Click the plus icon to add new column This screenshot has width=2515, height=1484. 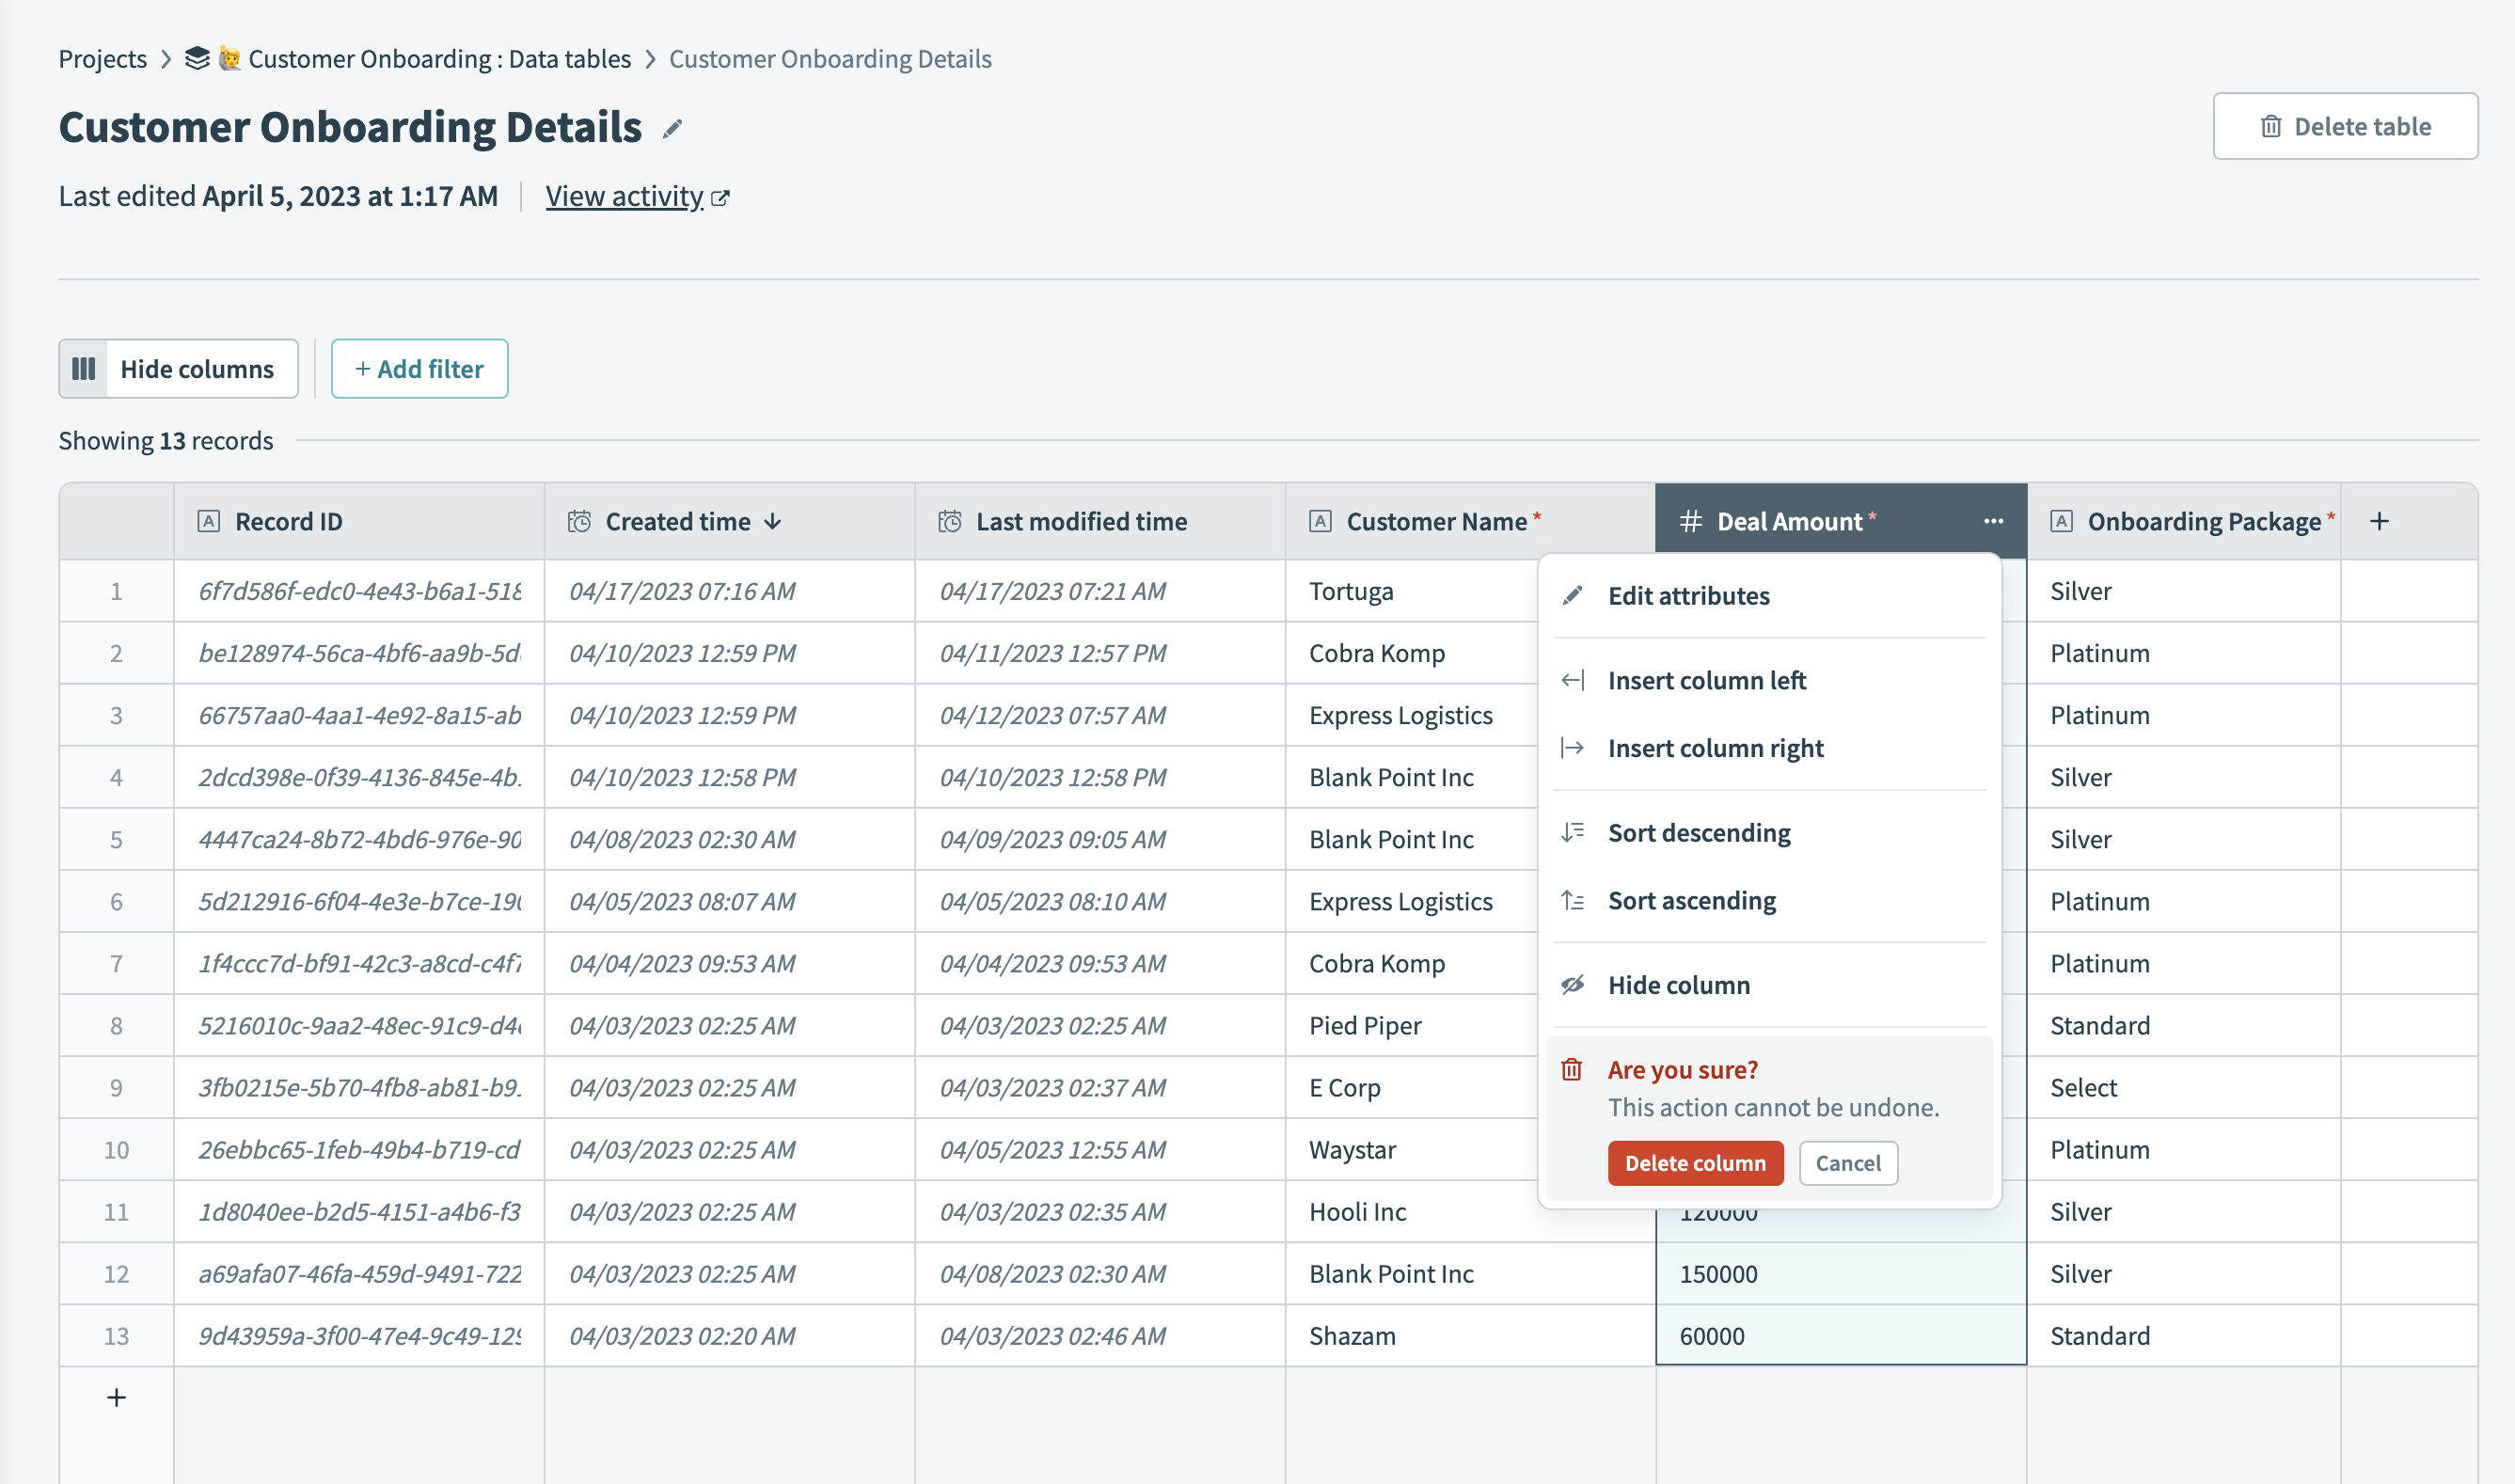click(x=2379, y=521)
